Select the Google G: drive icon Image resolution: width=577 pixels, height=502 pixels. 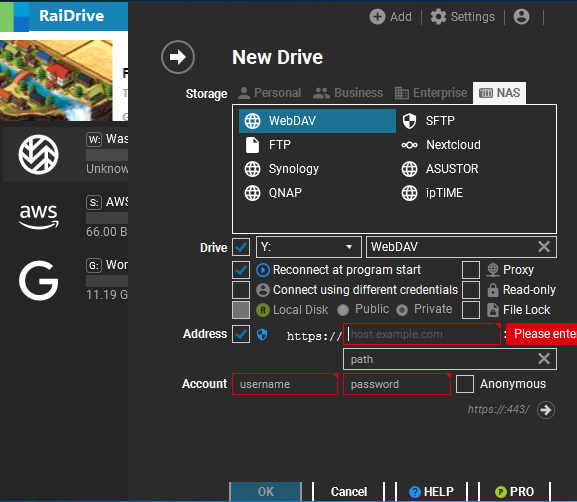tap(39, 280)
